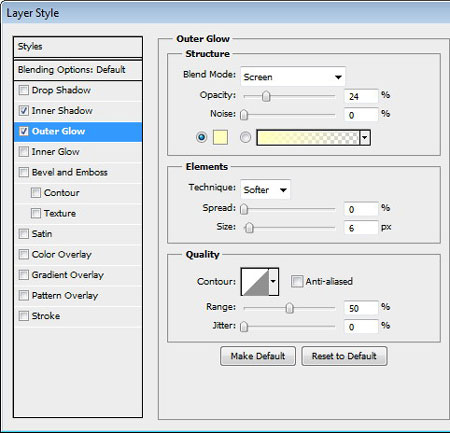Open the gradient preview bar editor
Image resolution: width=450 pixels, height=433 pixels.
tap(308, 137)
